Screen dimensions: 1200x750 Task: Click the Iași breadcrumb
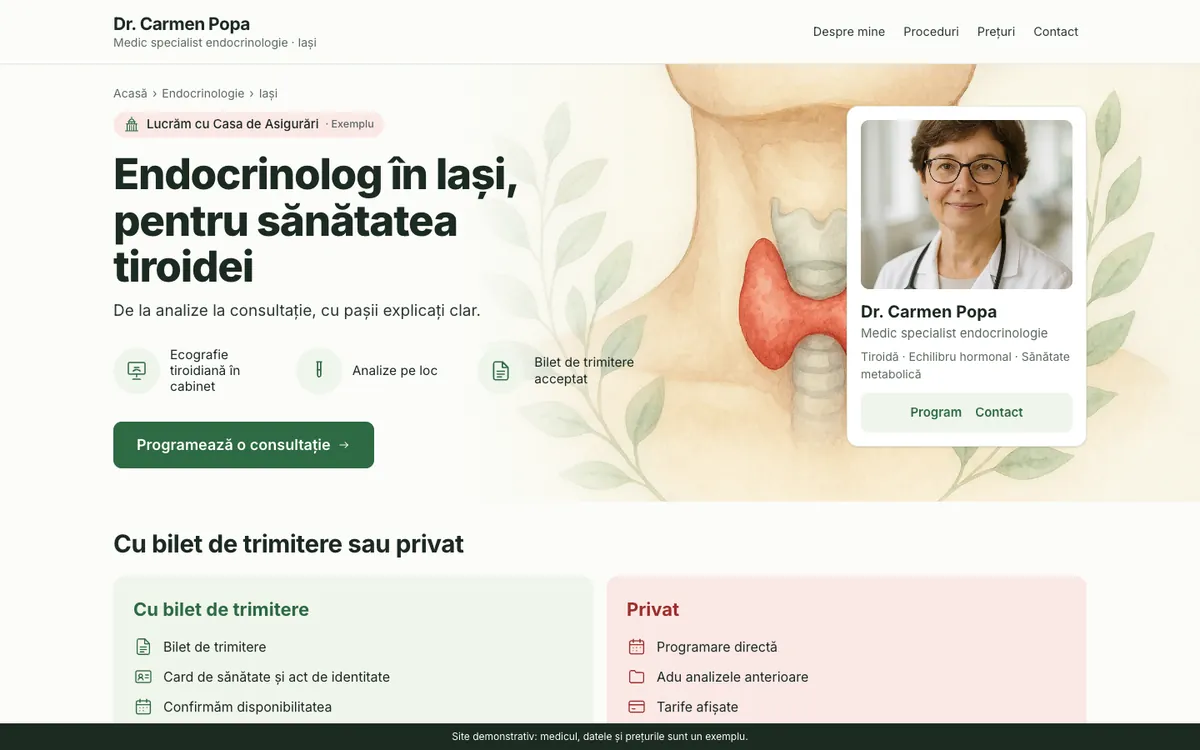tap(268, 93)
